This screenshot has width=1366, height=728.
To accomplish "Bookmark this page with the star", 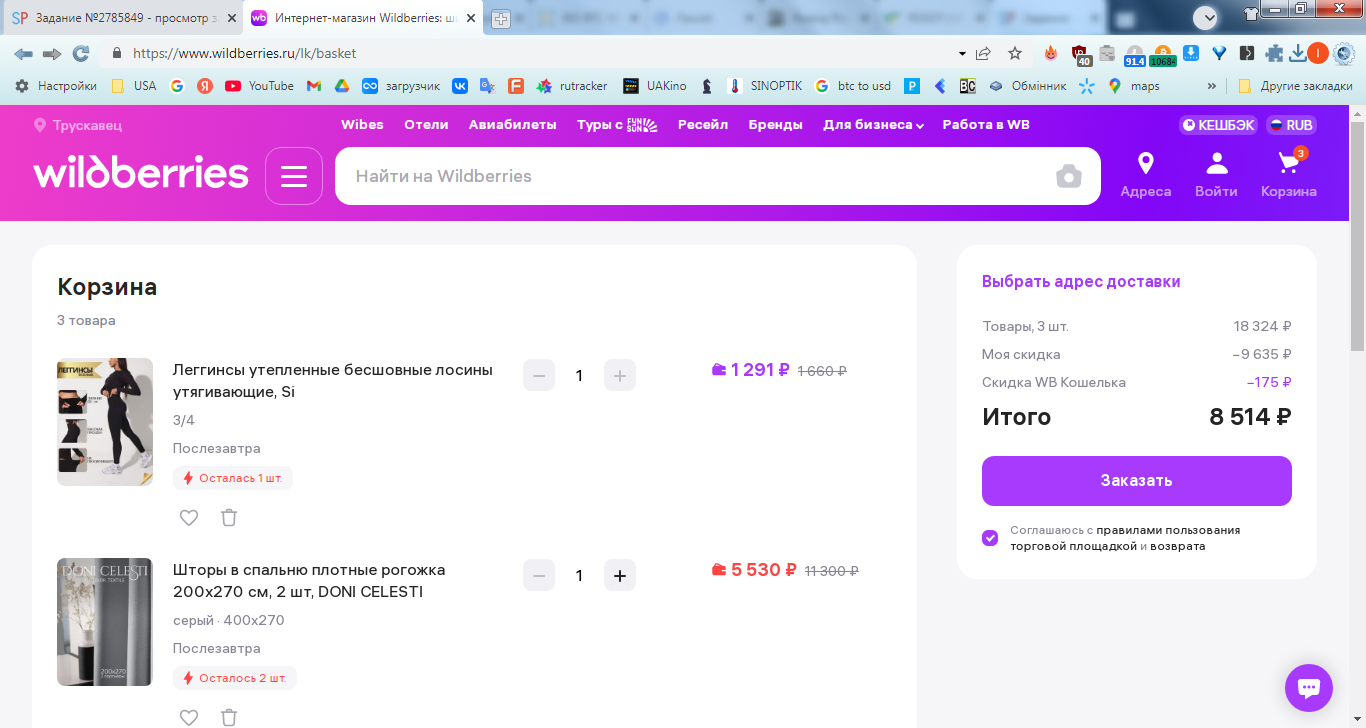I will tap(1015, 53).
